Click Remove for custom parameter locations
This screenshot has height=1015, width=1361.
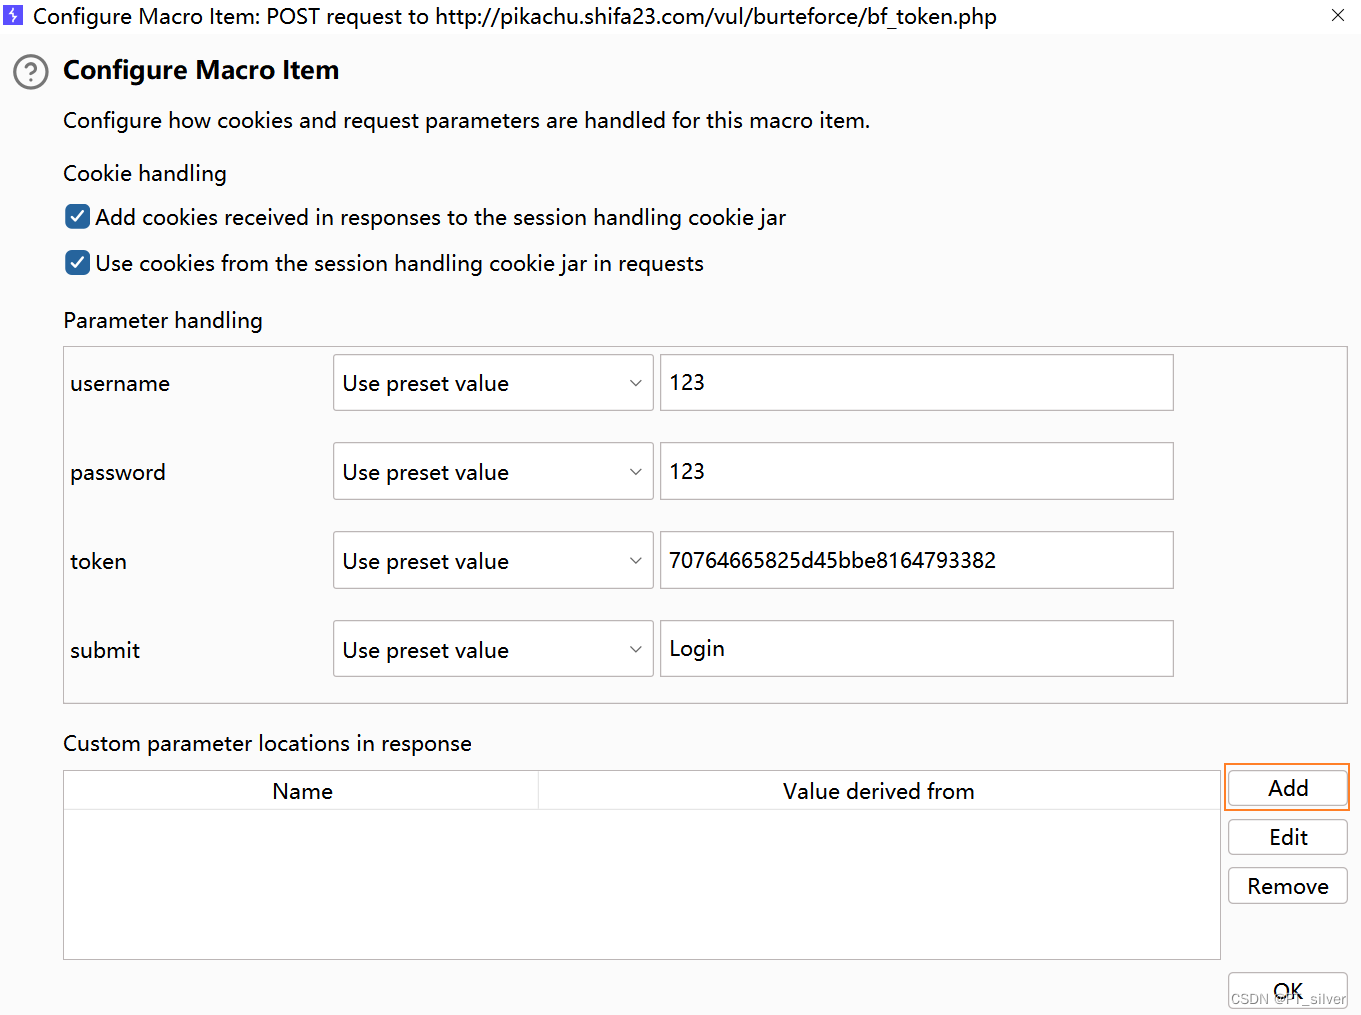pyautogui.click(x=1287, y=886)
